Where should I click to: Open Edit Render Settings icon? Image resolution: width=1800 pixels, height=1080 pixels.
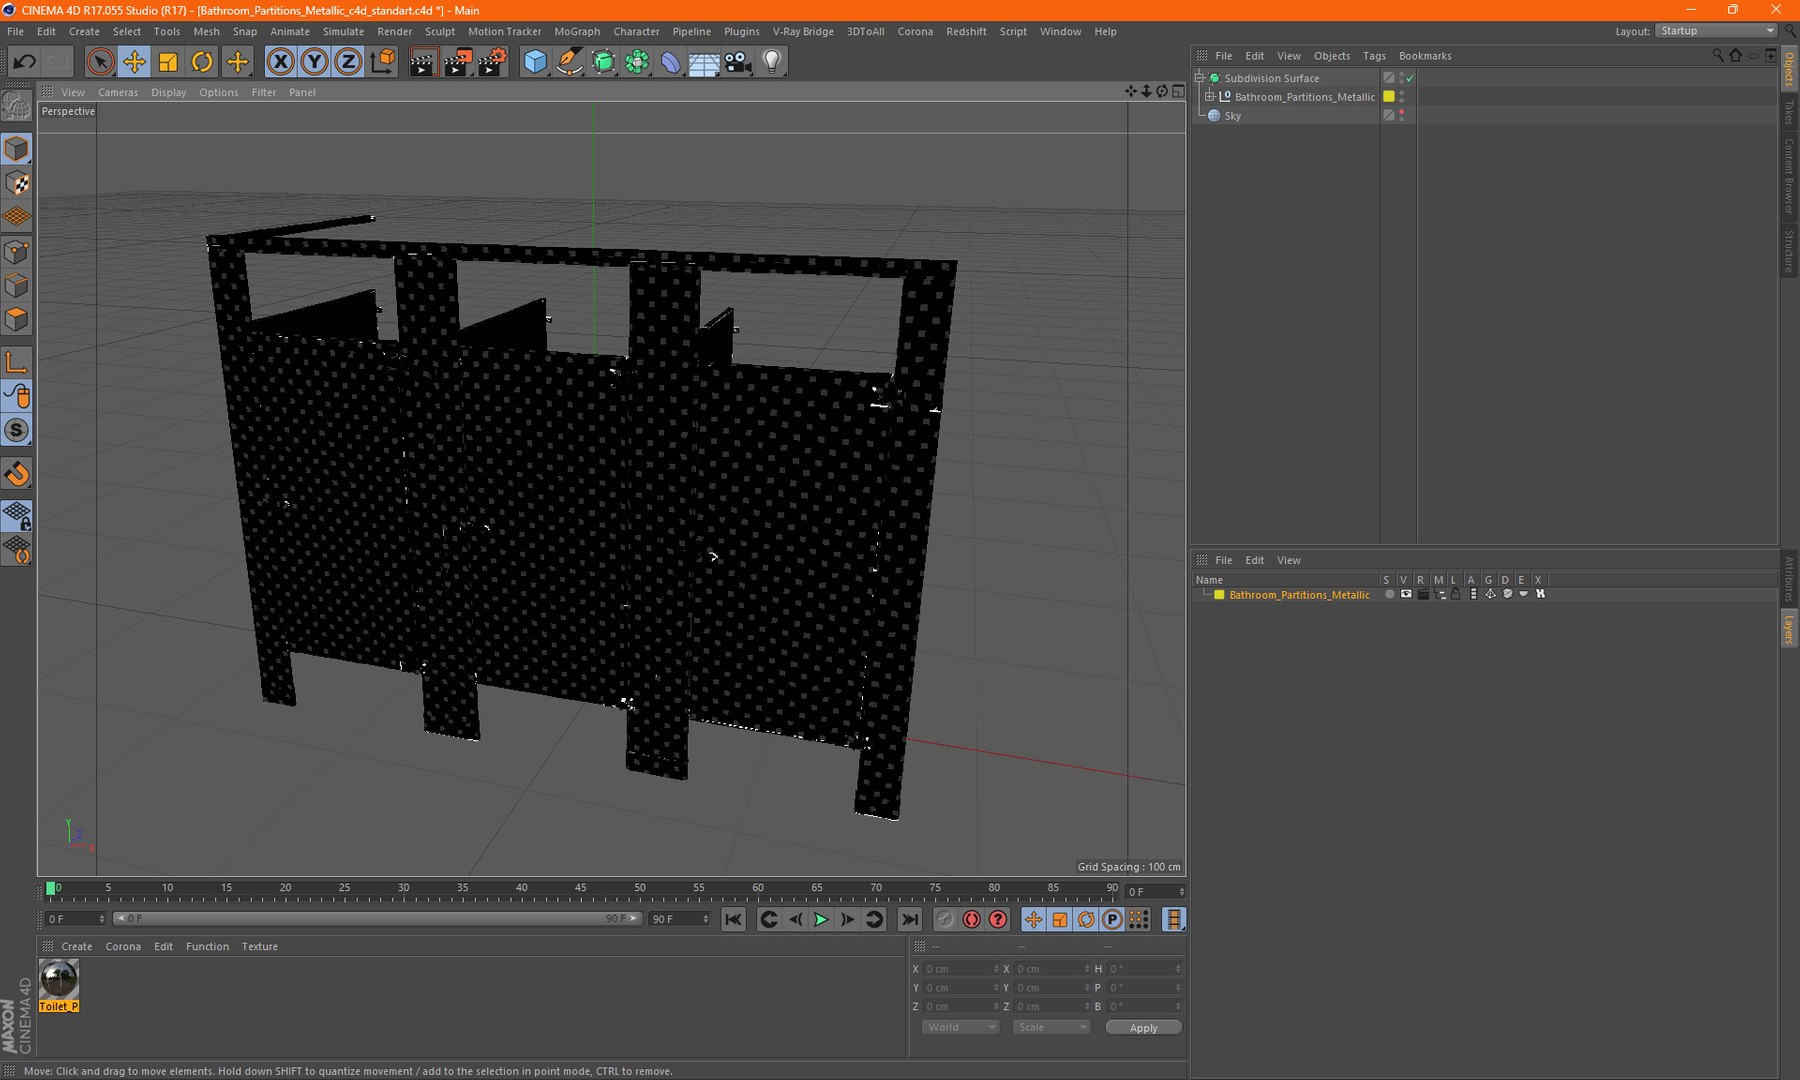tap(492, 62)
